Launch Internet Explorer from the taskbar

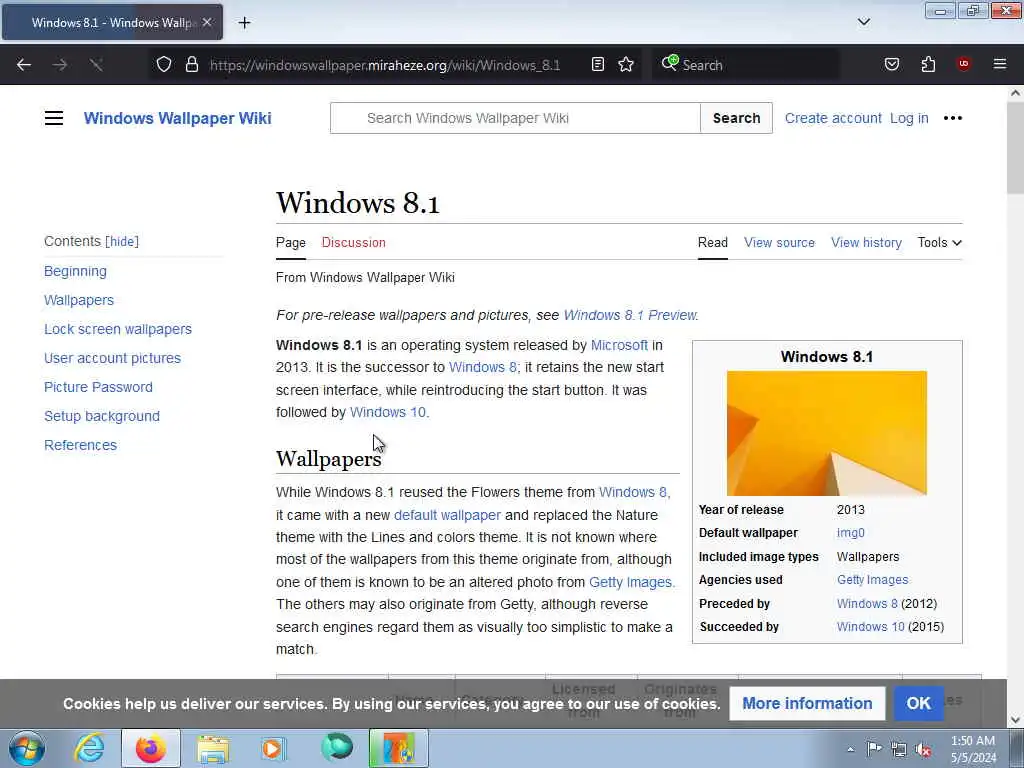[88, 748]
